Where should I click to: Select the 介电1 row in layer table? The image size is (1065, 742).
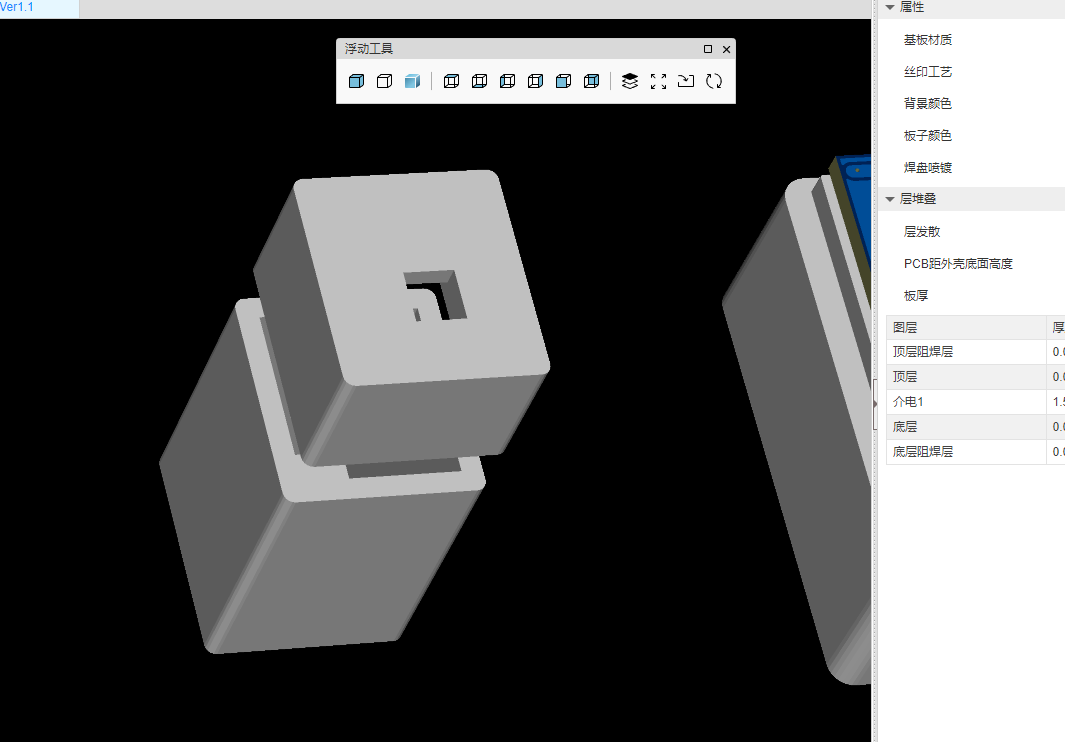coord(911,402)
